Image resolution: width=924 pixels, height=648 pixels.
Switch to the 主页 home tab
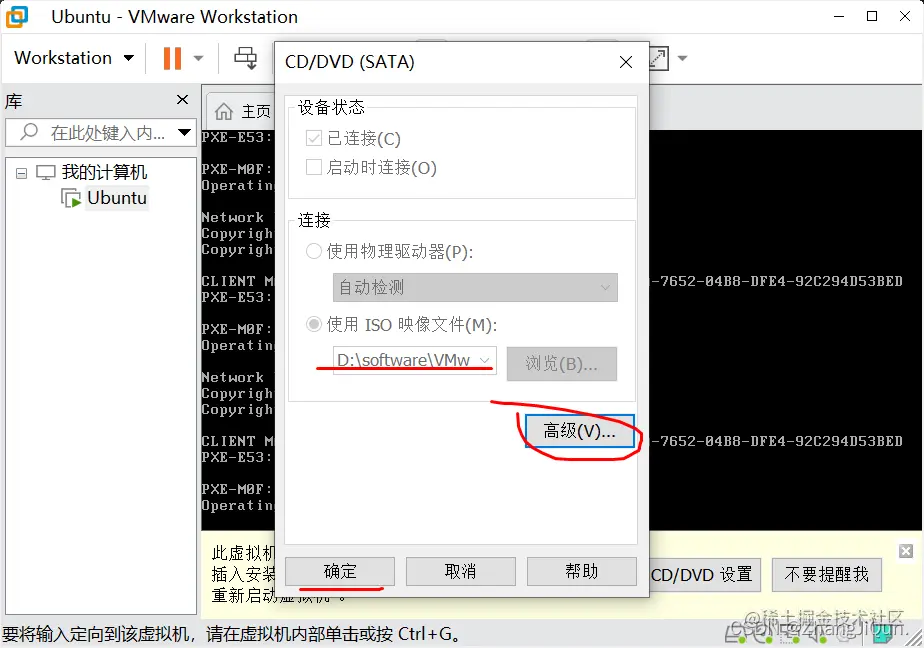click(243, 111)
